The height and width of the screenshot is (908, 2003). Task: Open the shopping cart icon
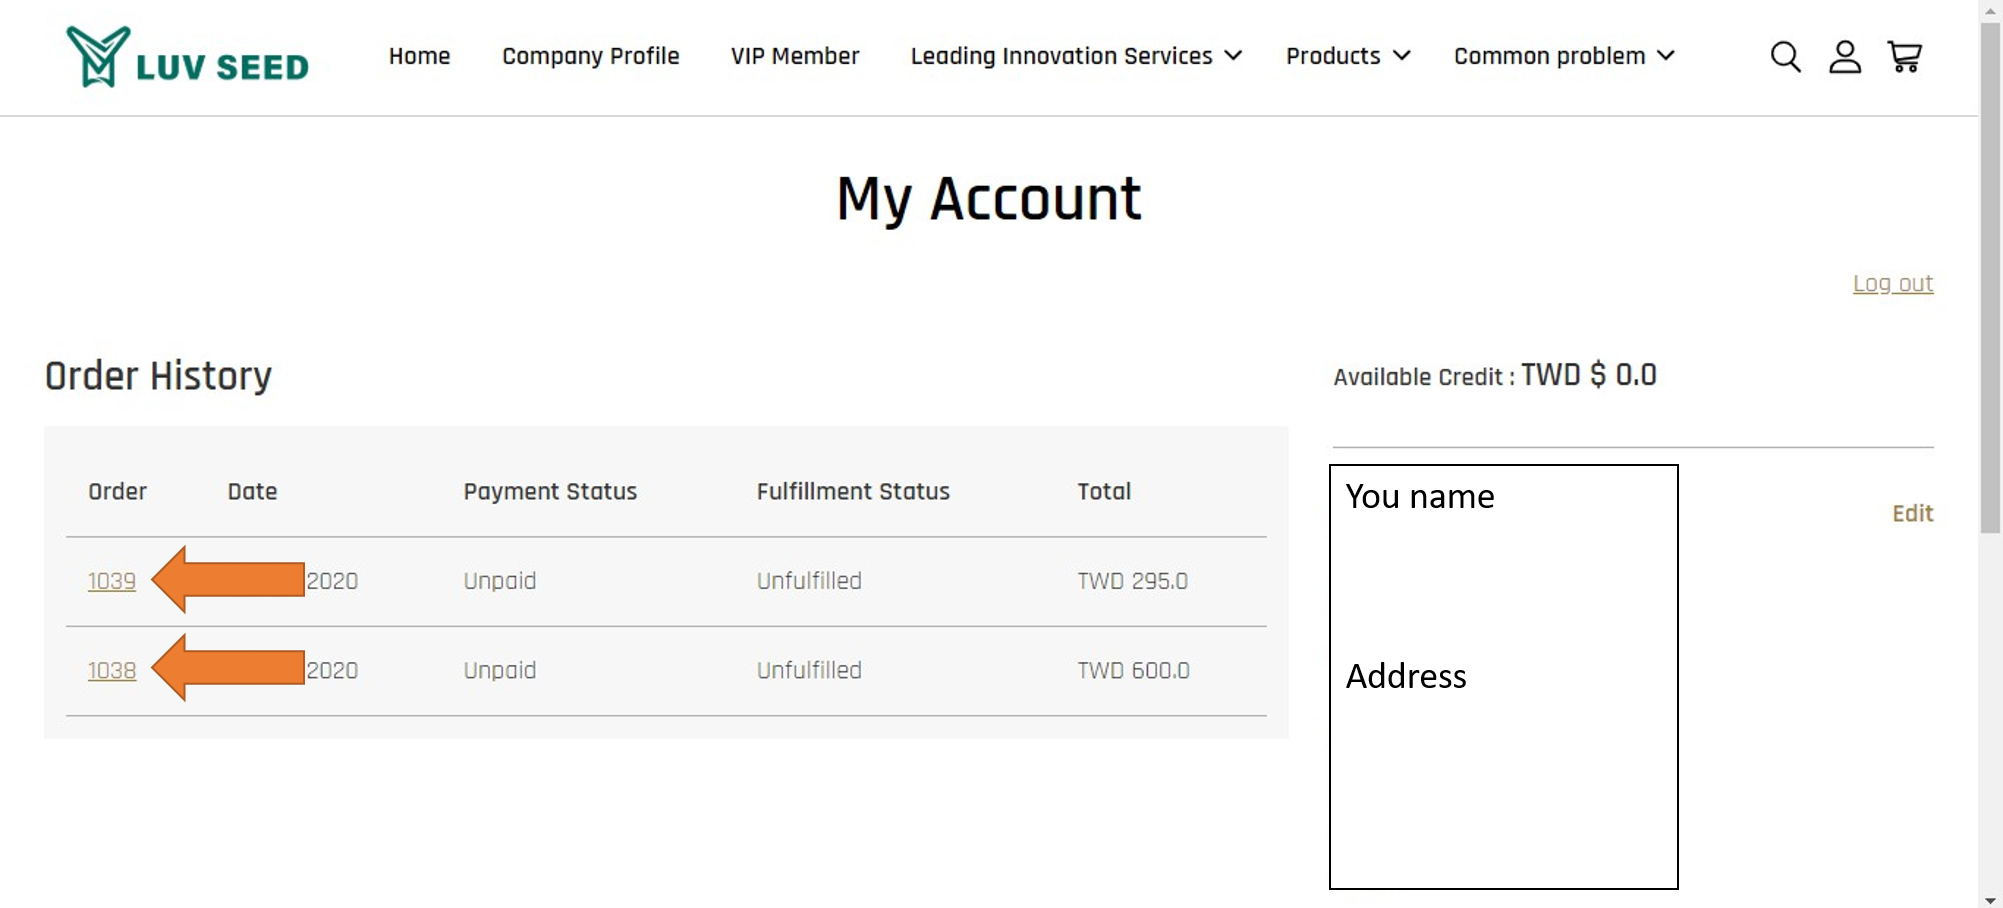coord(1905,57)
